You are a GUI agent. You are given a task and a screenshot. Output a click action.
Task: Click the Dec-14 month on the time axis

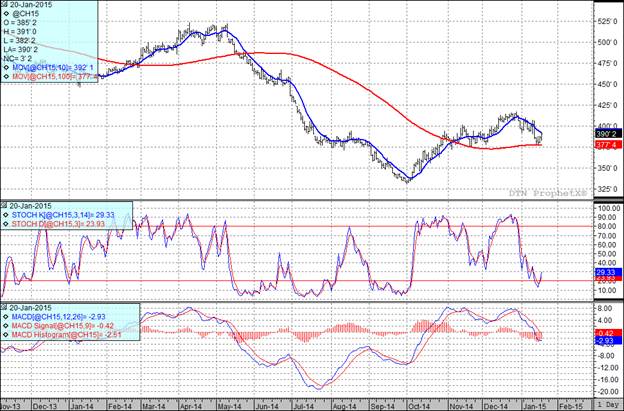pyautogui.click(x=494, y=407)
